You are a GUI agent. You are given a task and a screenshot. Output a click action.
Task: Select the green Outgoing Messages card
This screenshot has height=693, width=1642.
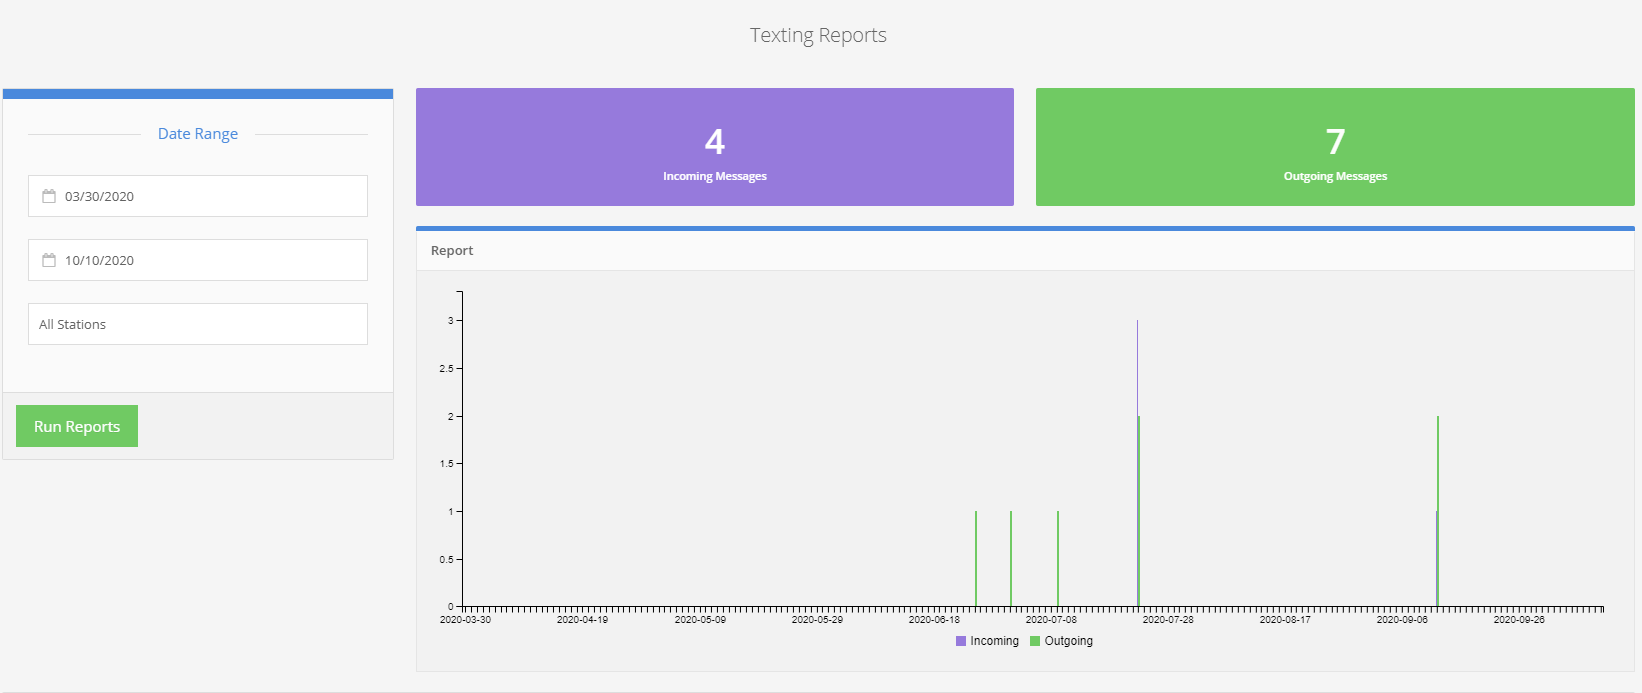point(1334,147)
